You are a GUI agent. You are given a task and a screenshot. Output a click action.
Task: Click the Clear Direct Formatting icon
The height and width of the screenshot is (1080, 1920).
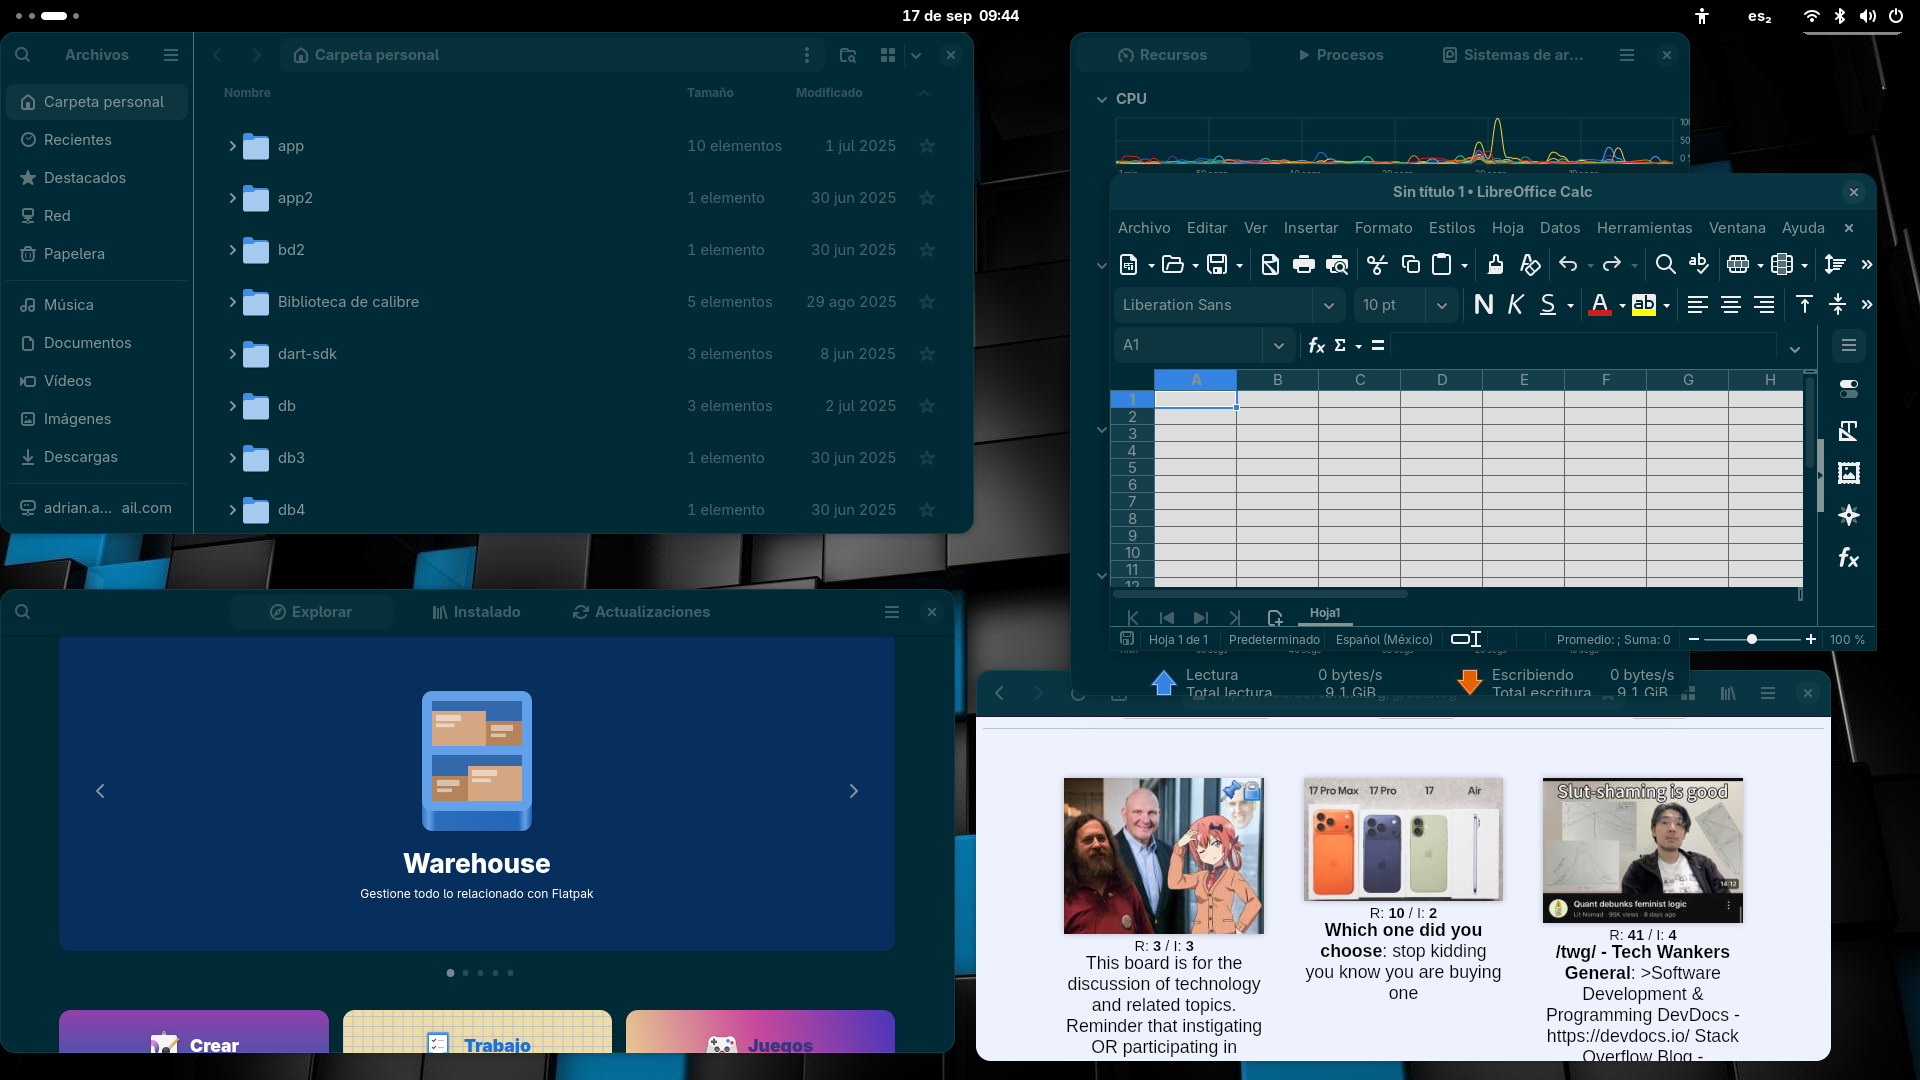tap(1530, 265)
